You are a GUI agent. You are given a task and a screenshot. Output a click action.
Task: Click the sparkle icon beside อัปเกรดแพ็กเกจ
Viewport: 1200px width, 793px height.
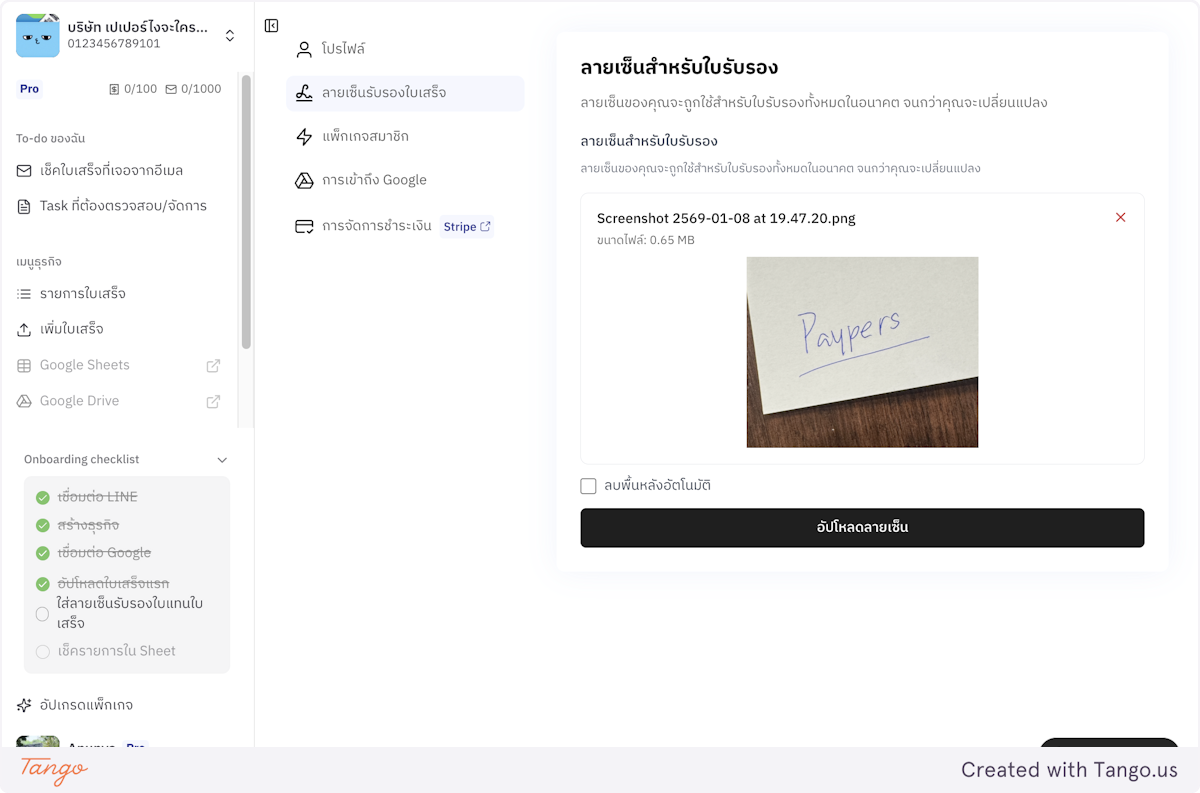click(x=24, y=705)
